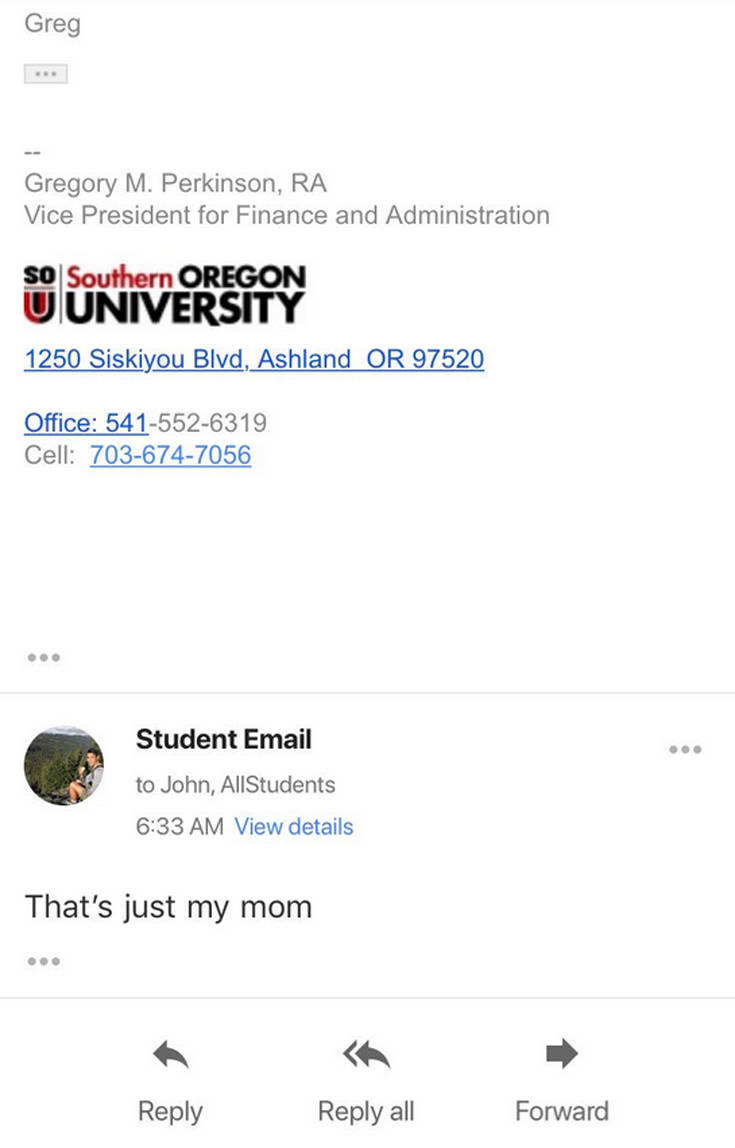Tap the Office: 541 phone link
735x1148 pixels.
point(86,423)
